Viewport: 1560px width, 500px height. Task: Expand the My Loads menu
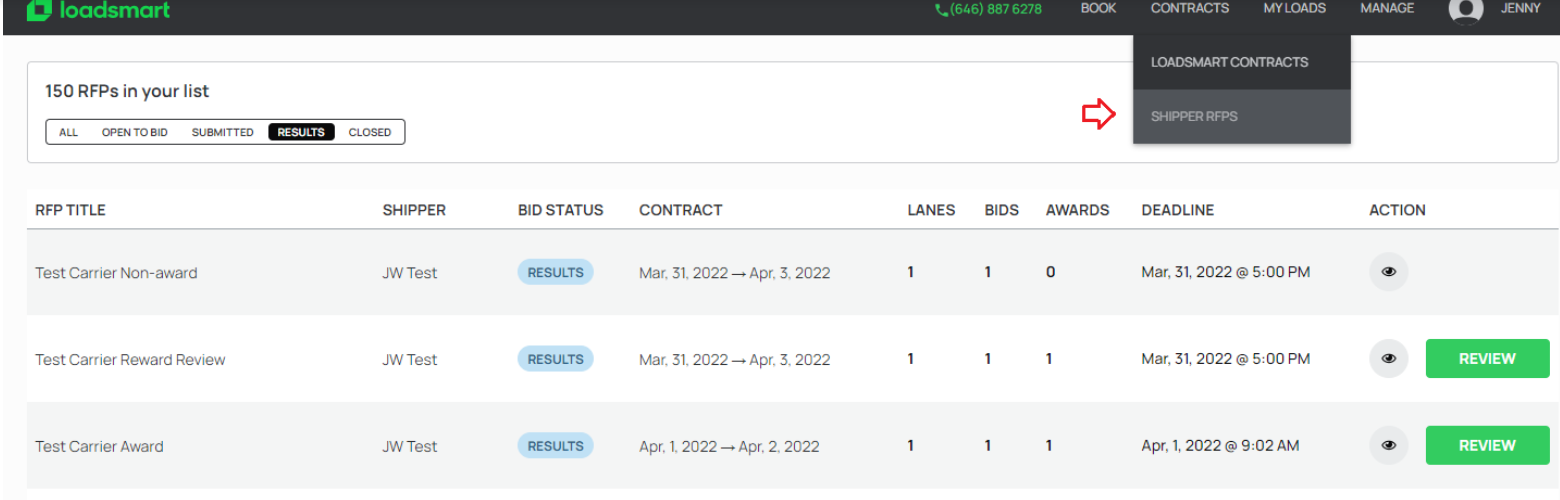click(1294, 8)
